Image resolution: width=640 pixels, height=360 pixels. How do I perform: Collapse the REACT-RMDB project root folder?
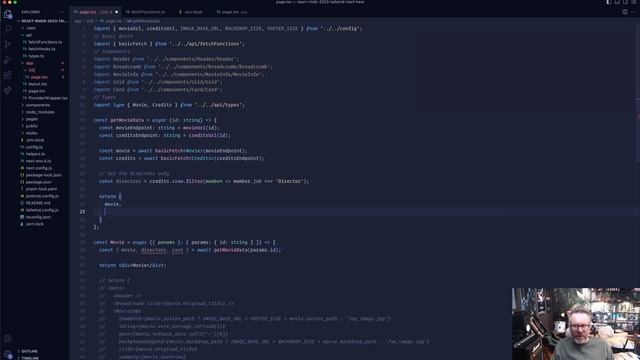pyautogui.click(x=42, y=21)
